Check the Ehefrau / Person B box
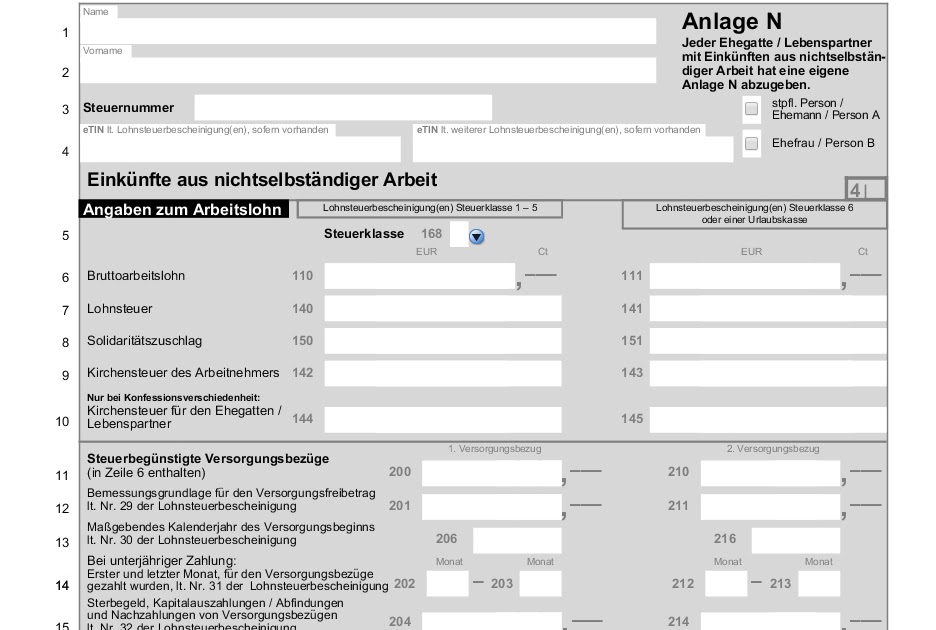The height and width of the screenshot is (630, 936). pos(752,143)
